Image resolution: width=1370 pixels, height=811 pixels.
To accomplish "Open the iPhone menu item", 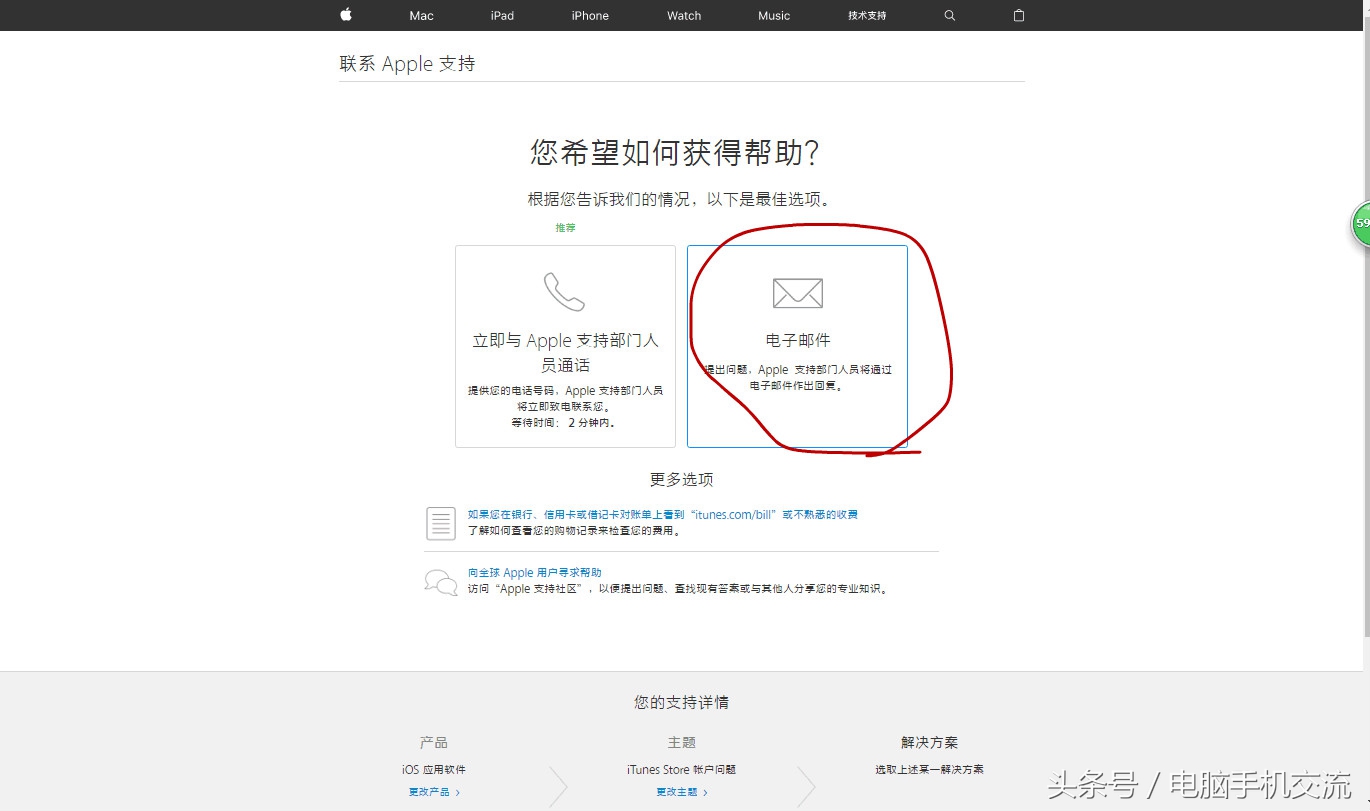I will (x=589, y=15).
